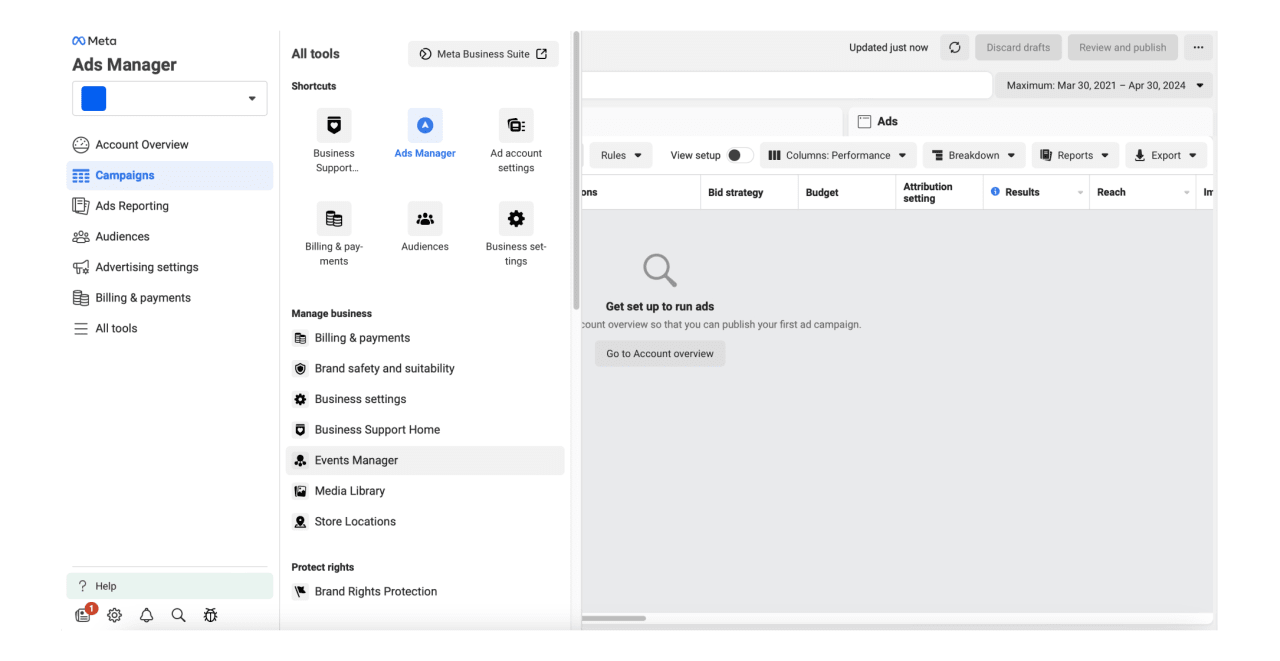Viewport: 1280px width, 661px height.
Task: Open the Breakdown dropdown
Action: pos(973,155)
